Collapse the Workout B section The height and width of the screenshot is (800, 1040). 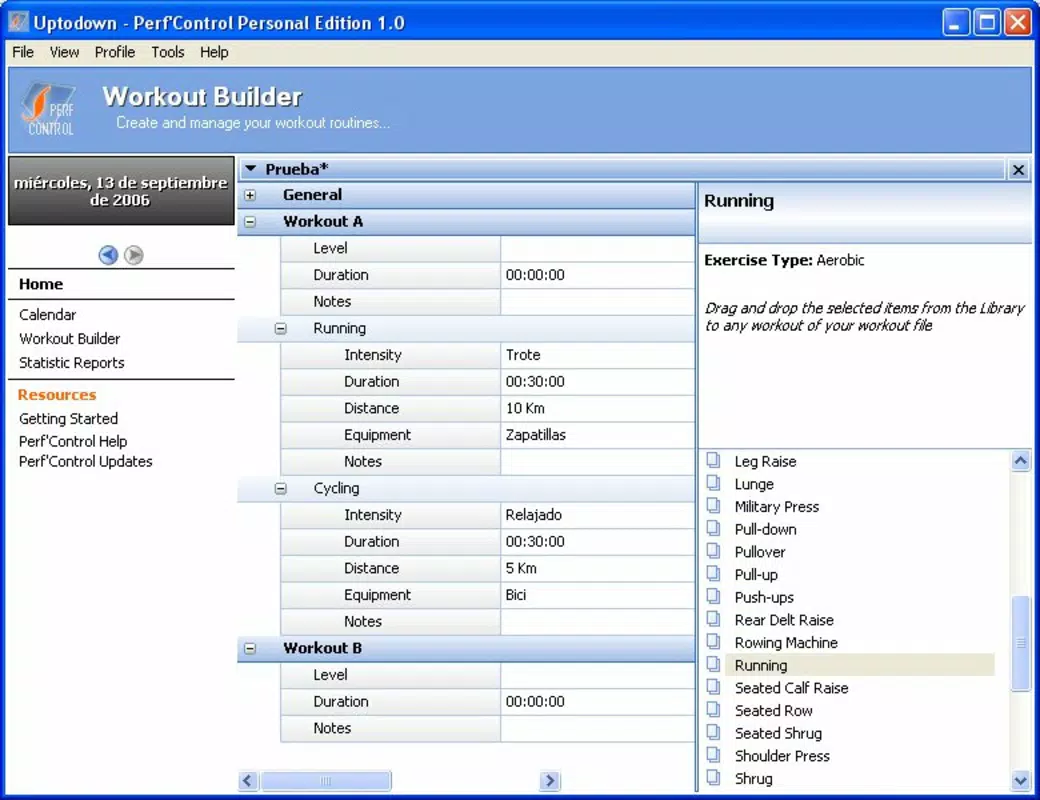click(x=250, y=648)
